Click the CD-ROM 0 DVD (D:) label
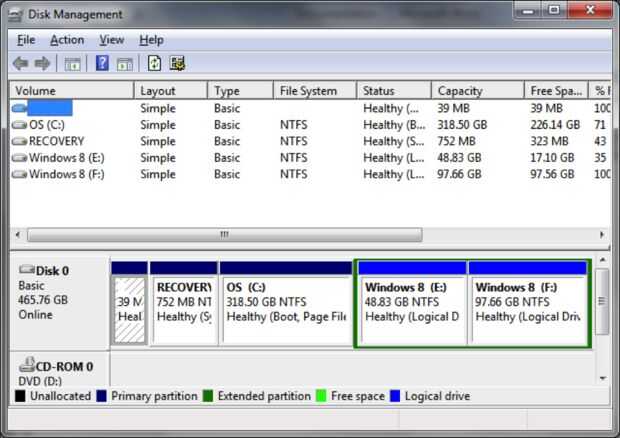Viewport: 620px width, 438px height. pyautogui.click(x=59, y=370)
